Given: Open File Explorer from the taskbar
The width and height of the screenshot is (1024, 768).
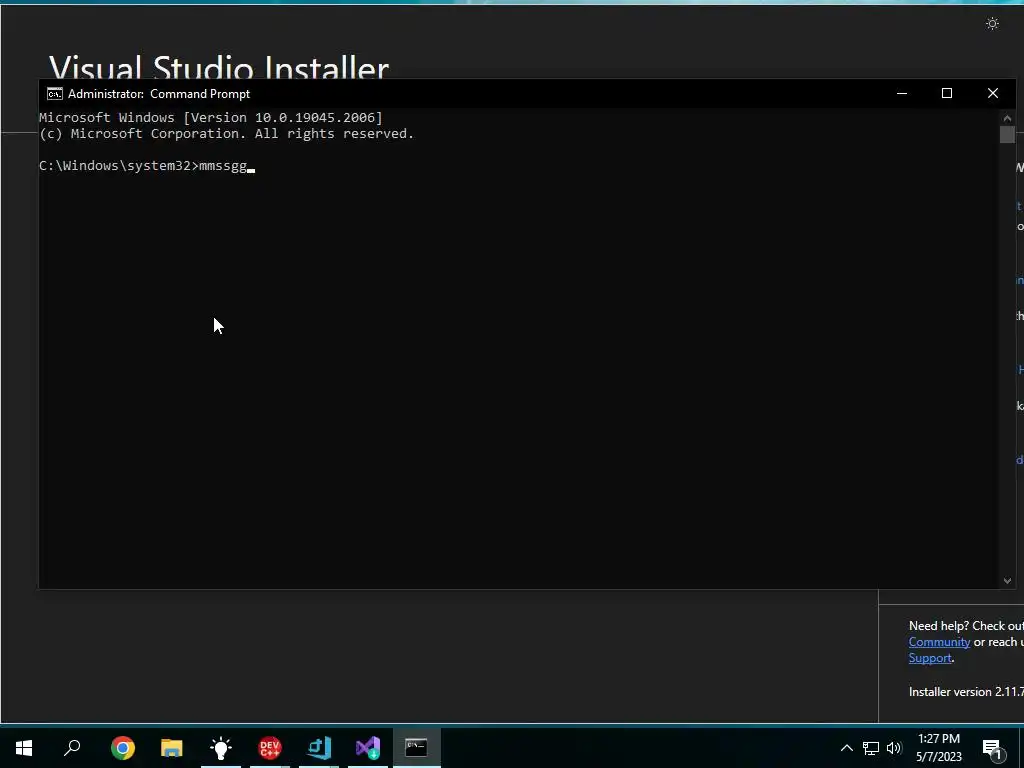Looking at the screenshot, I should click(x=172, y=748).
